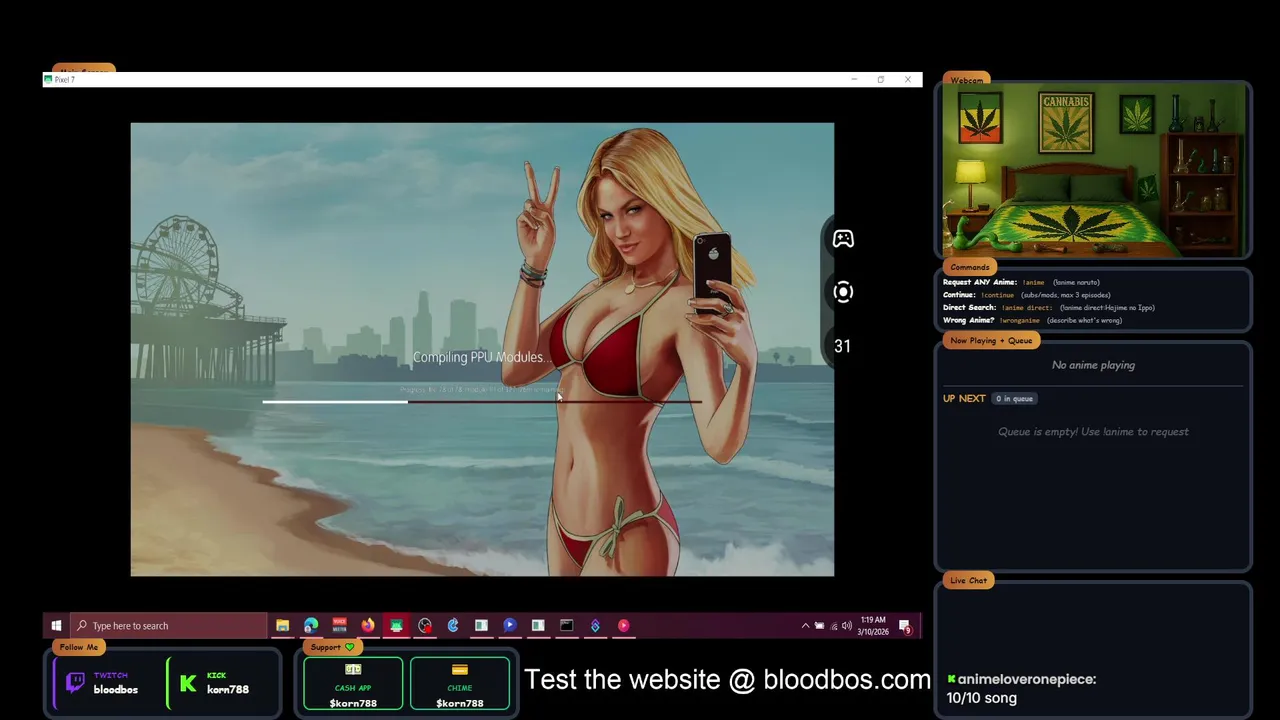The height and width of the screenshot is (720, 1280).
Task: Click the 'Follow Me' label tab
Action: (x=79, y=647)
